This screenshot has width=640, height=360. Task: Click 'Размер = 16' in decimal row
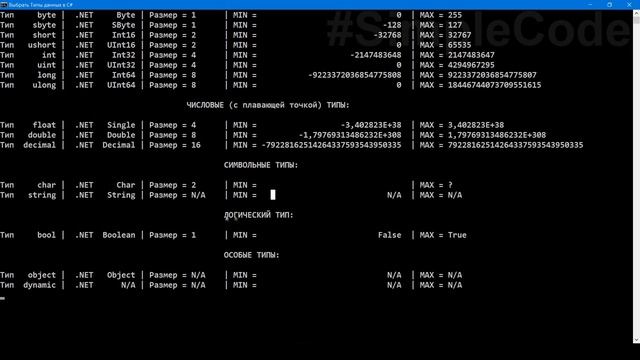pyautogui.click(x=175, y=145)
